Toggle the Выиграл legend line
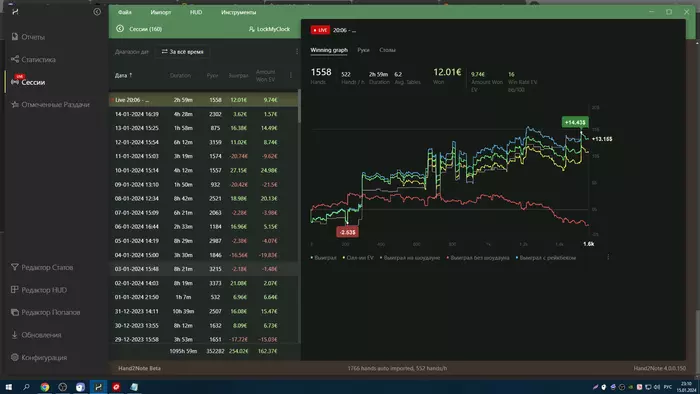 coord(324,257)
